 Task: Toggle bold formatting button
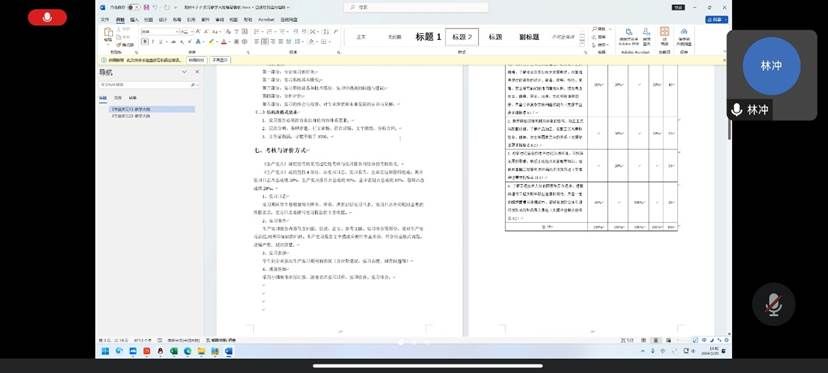click(x=145, y=42)
